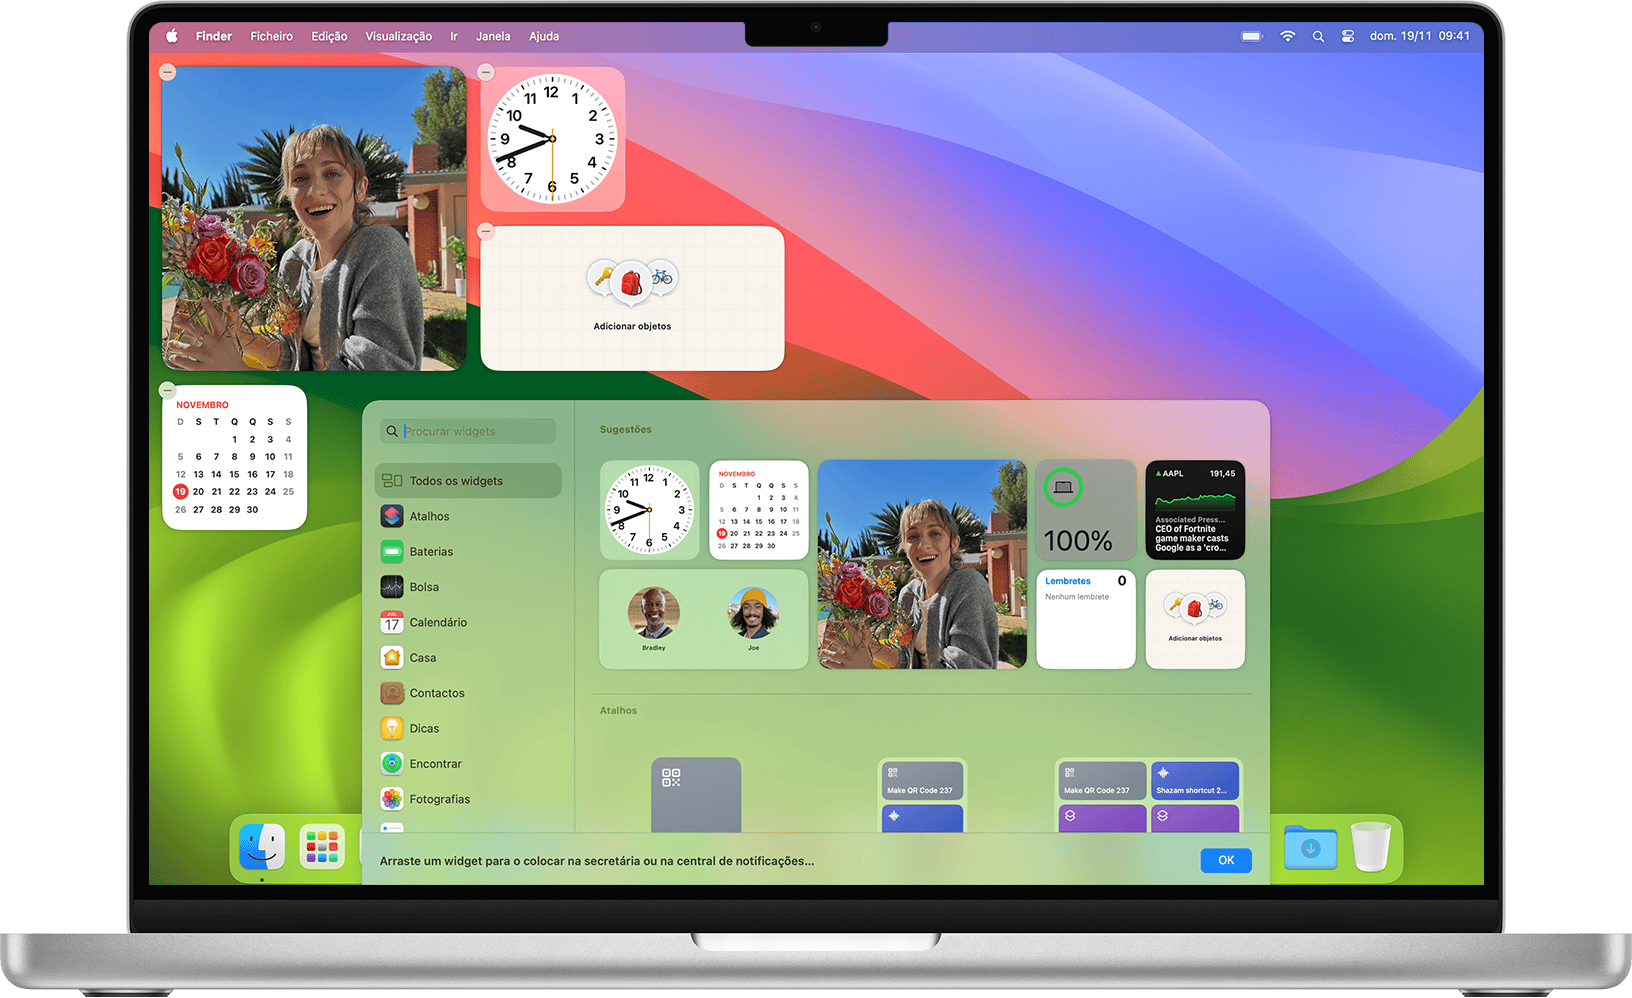Add the Lembretes widget

click(1085, 619)
